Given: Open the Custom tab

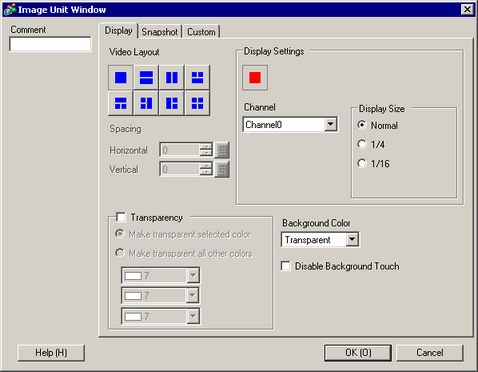Looking at the screenshot, I should (x=201, y=32).
